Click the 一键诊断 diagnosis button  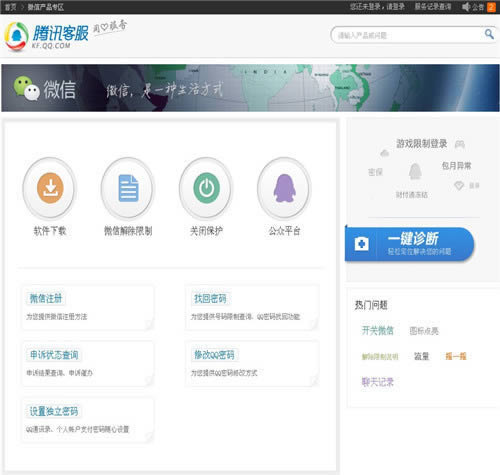[409, 244]
